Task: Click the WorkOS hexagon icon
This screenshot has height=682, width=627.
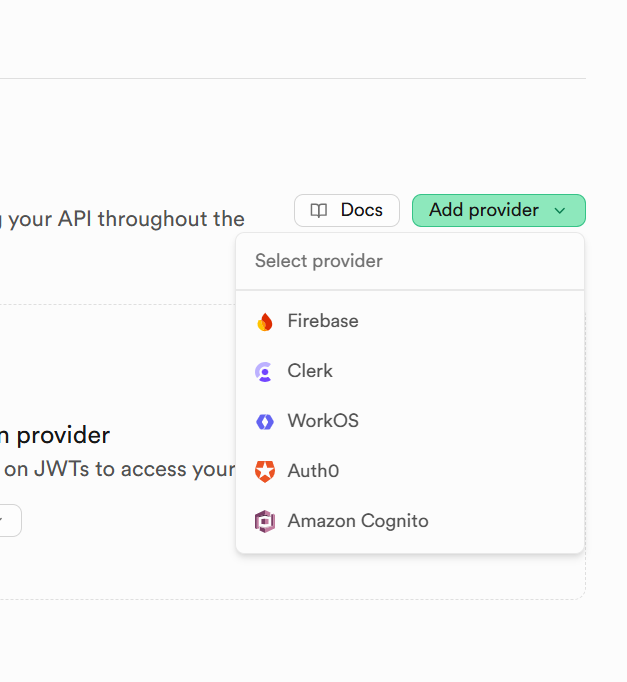Action: [265, 422]
